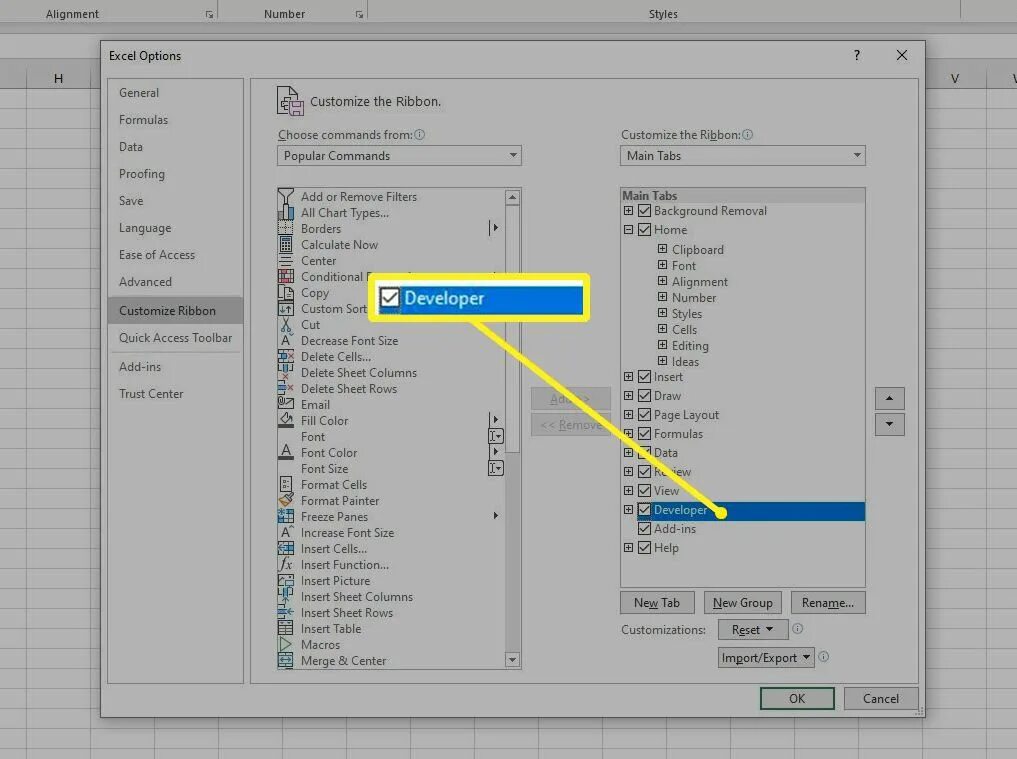Click the Email command icon
Viewport: 1017px width, 759px height.
pyautogui.click(x=285, y=404)
